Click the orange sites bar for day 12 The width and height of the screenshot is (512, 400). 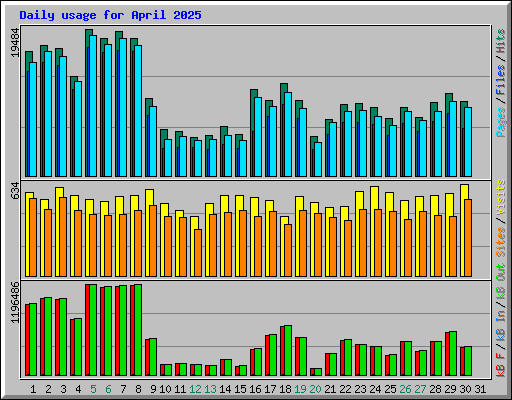click(198, 253)
